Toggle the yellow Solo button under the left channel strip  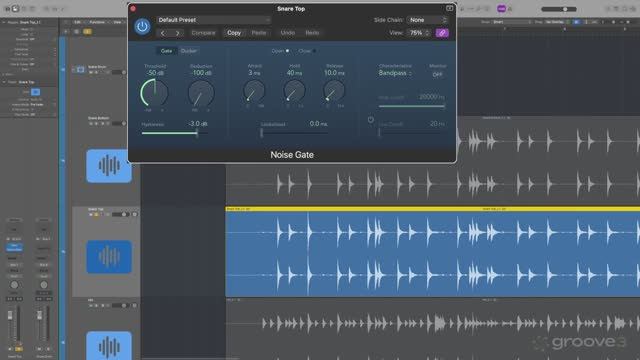(19, 349)
